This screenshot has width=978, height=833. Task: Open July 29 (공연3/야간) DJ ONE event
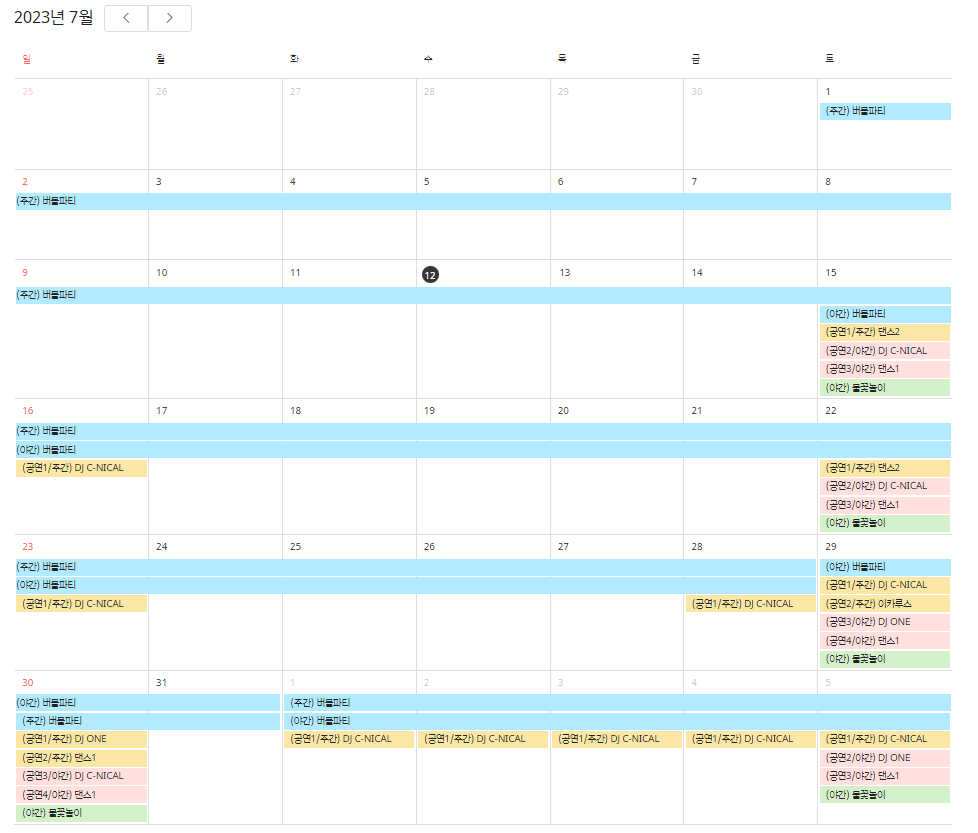[x=885, y=622]
